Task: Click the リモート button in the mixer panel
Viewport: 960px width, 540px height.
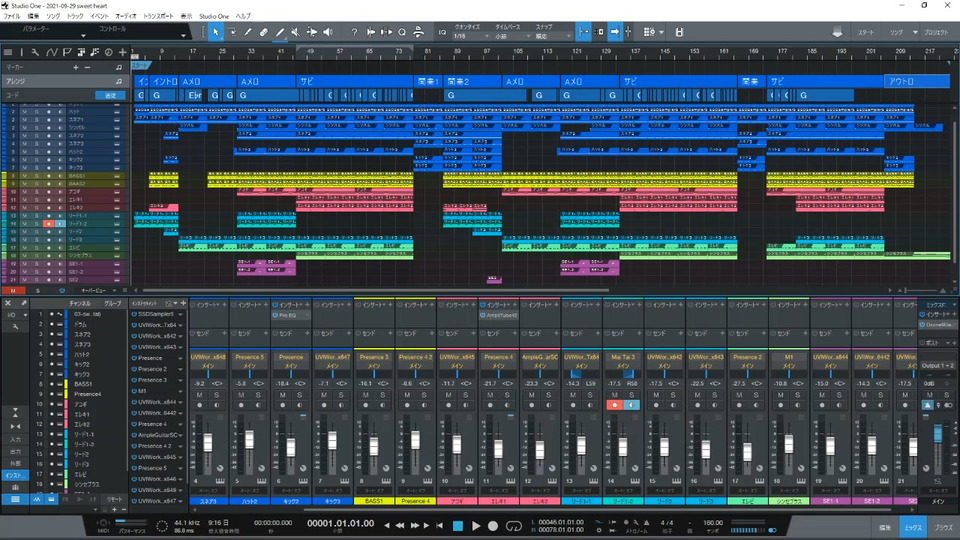Action: click(x=115, y=498)
